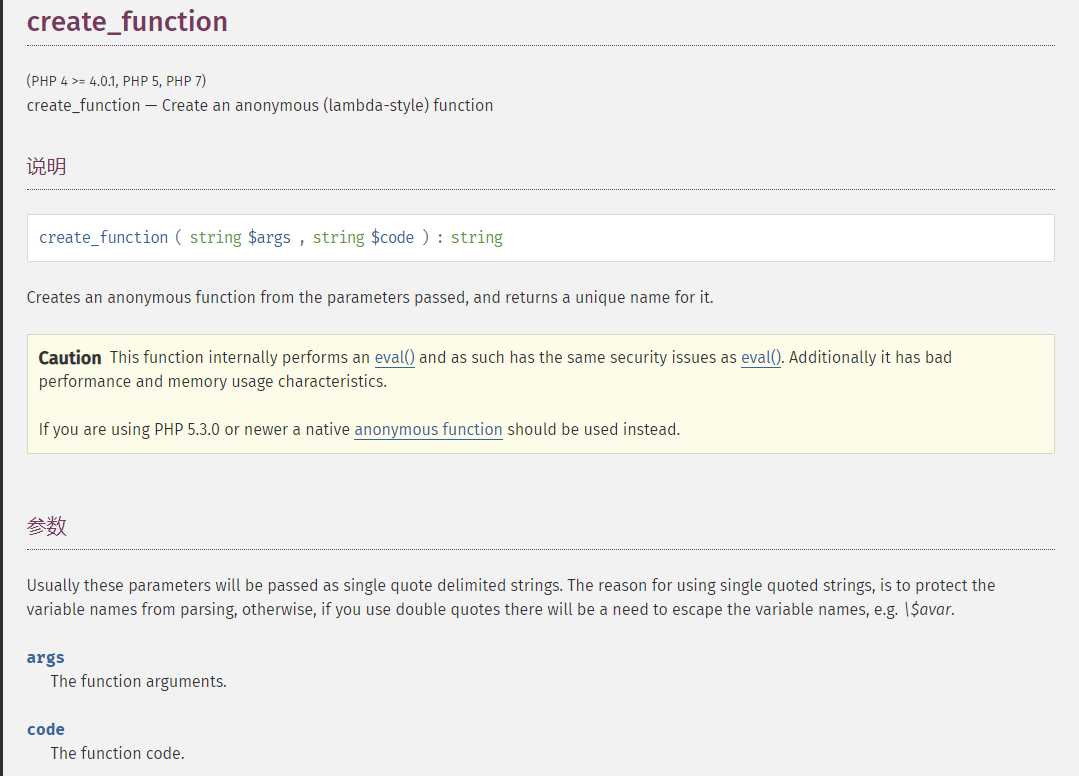1079x776 pixels.
Task: Click the 说明 section heading
Action: (x=46, y=167)
